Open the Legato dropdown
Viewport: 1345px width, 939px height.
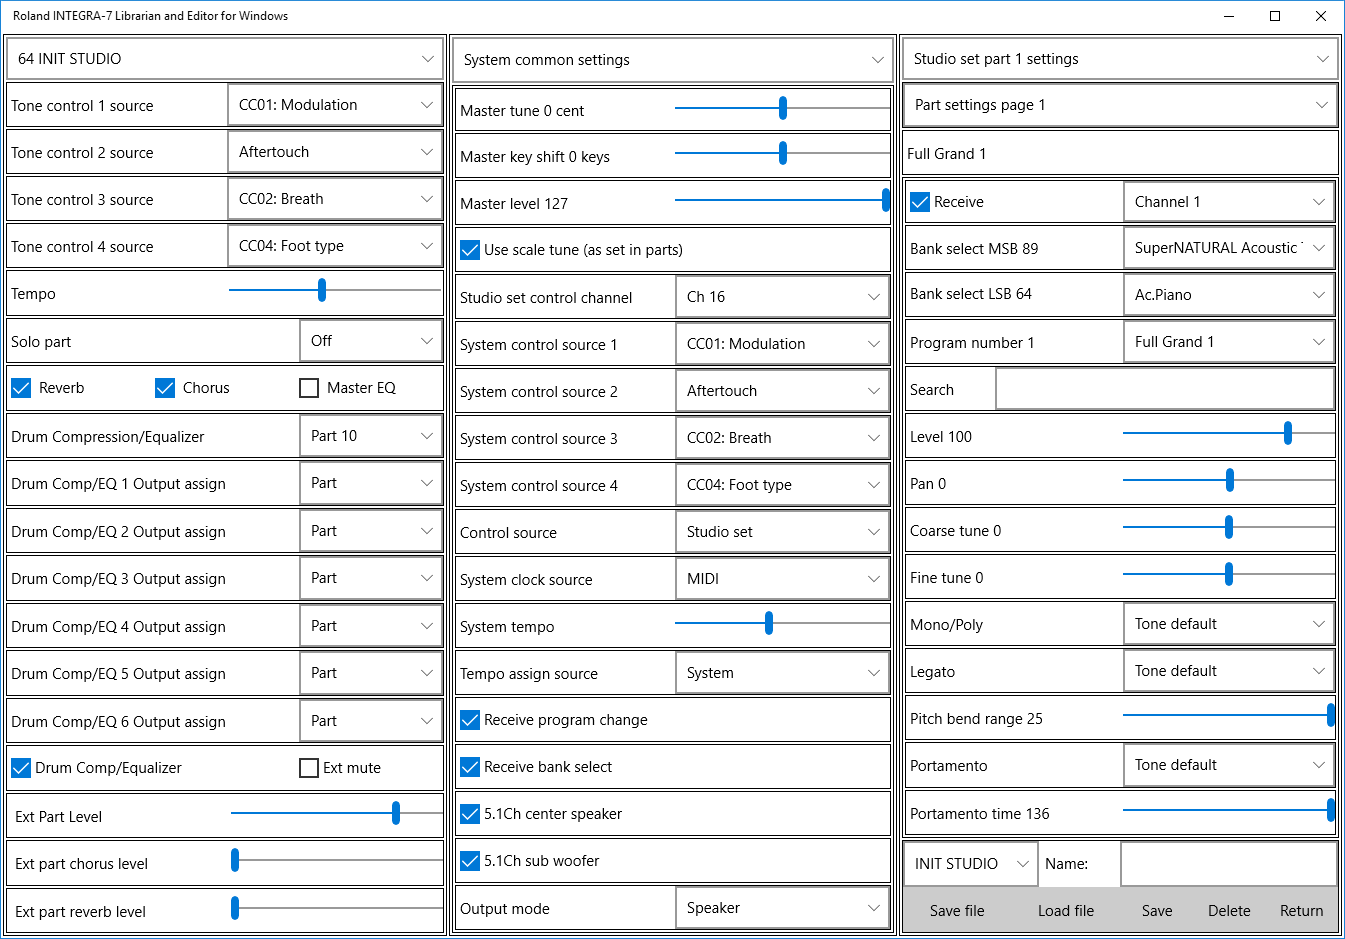click(x=1229, y=671)
